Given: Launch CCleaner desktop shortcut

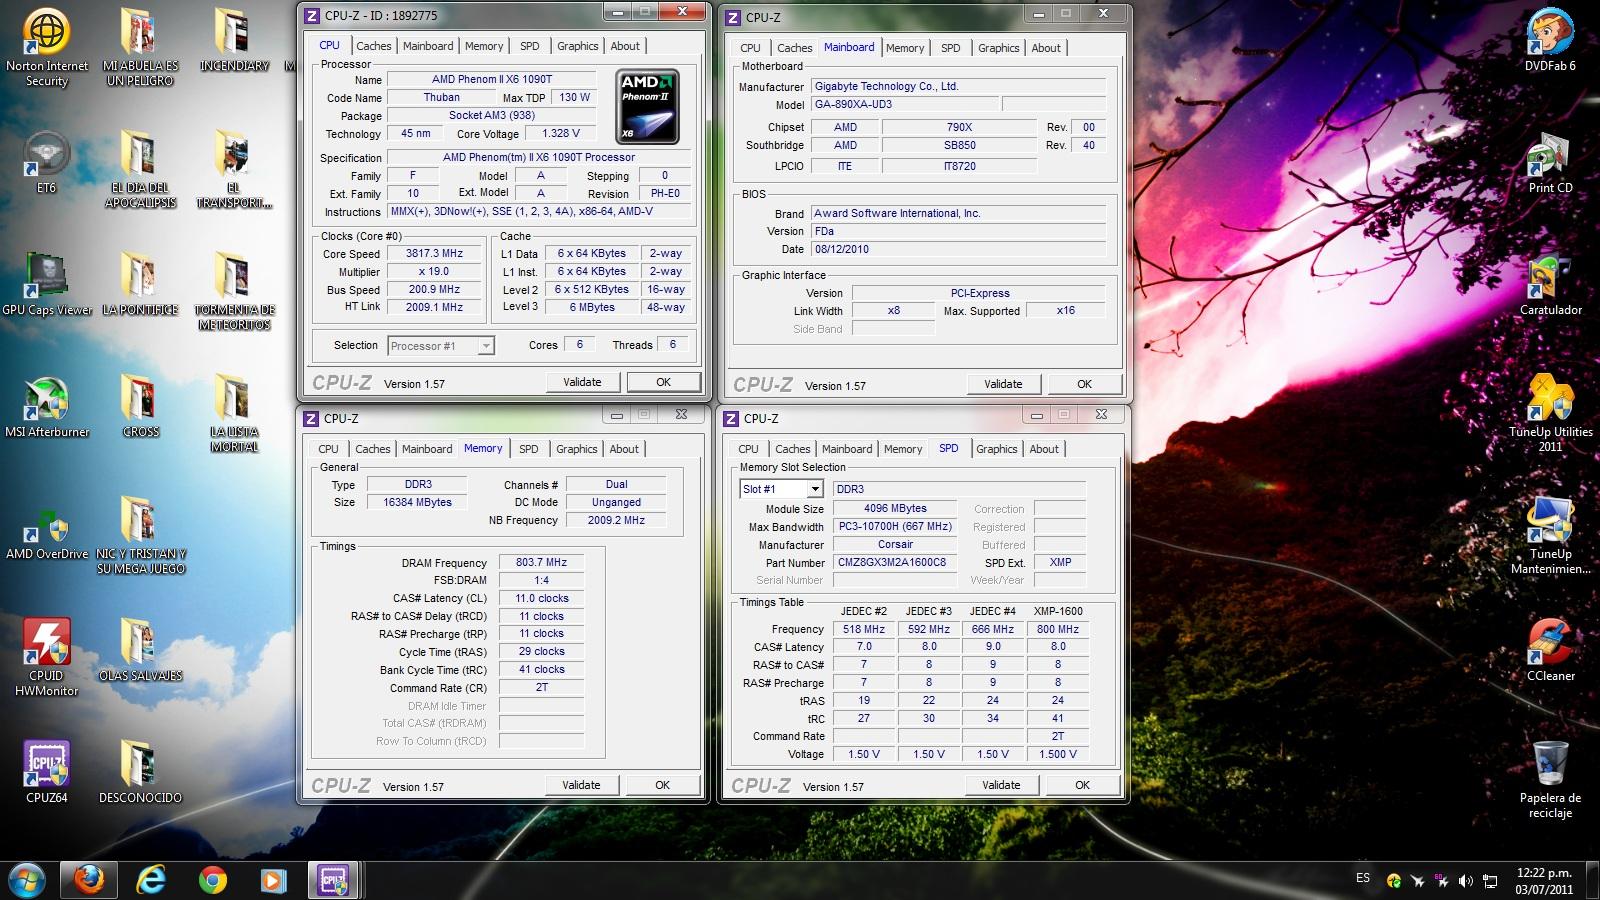Looking at the screenshot, I should tap(1550, 650).
